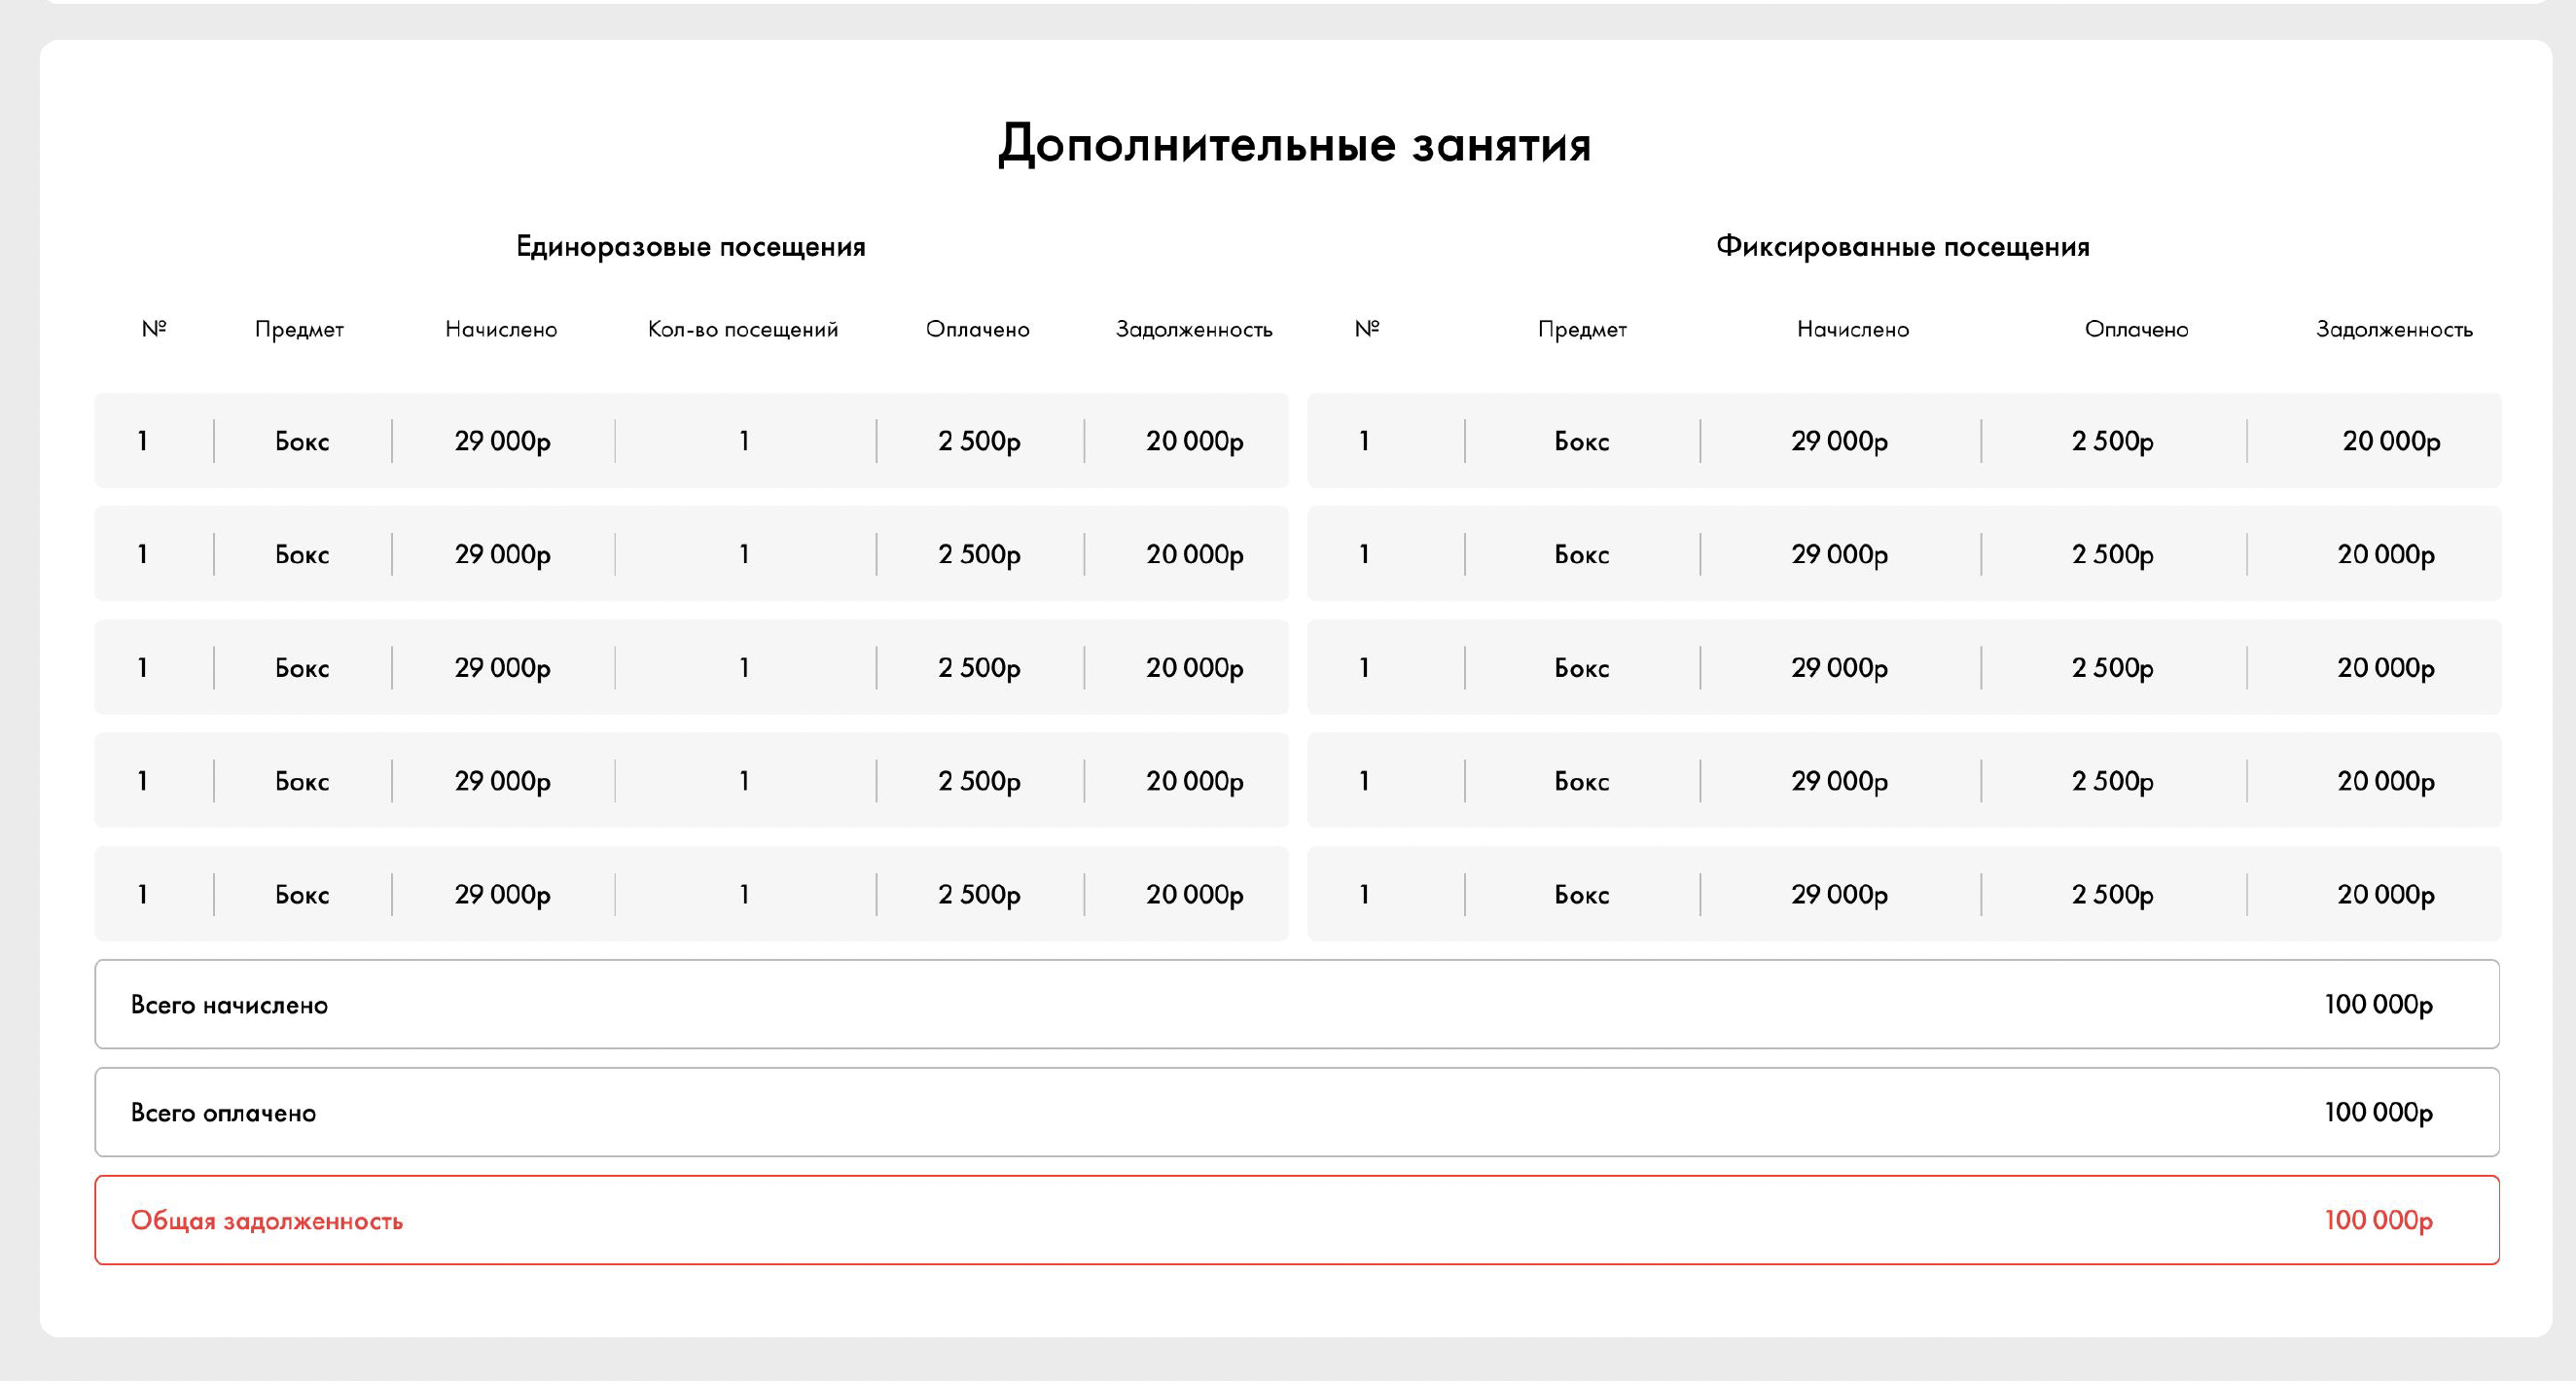Click 2 500р in last Единоразовые посещения row
The width and height of the screenshot is (2576, 1381).
[978, 894]
